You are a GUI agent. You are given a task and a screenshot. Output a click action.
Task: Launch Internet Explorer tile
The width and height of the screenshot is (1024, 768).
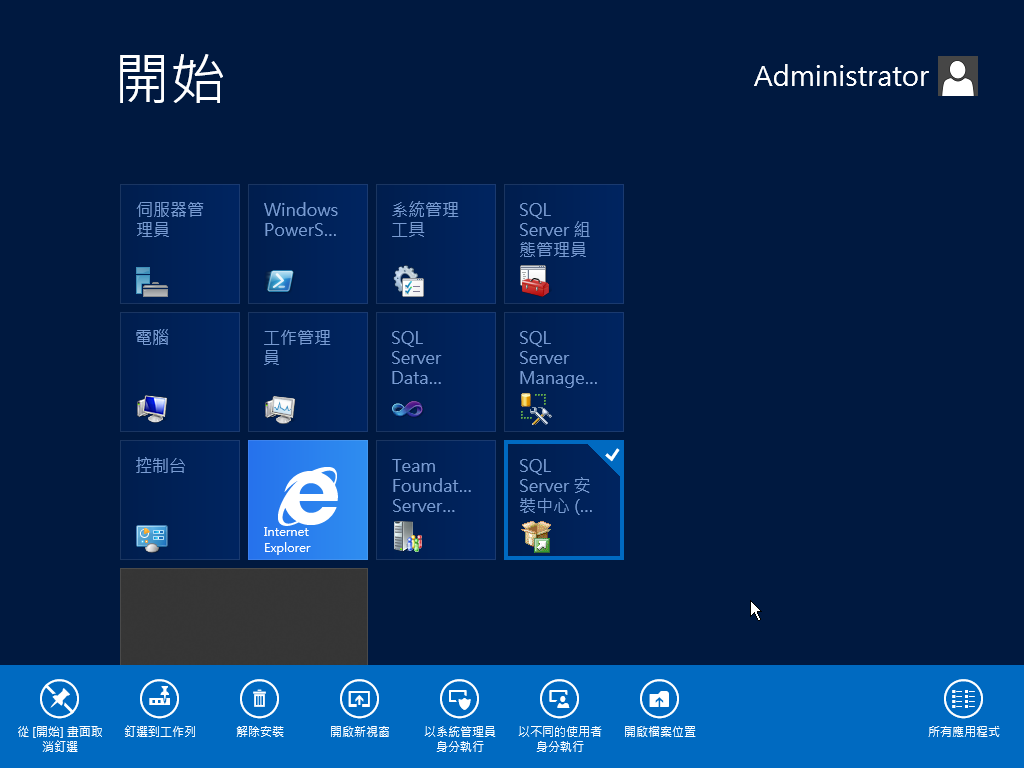(308, 500)
